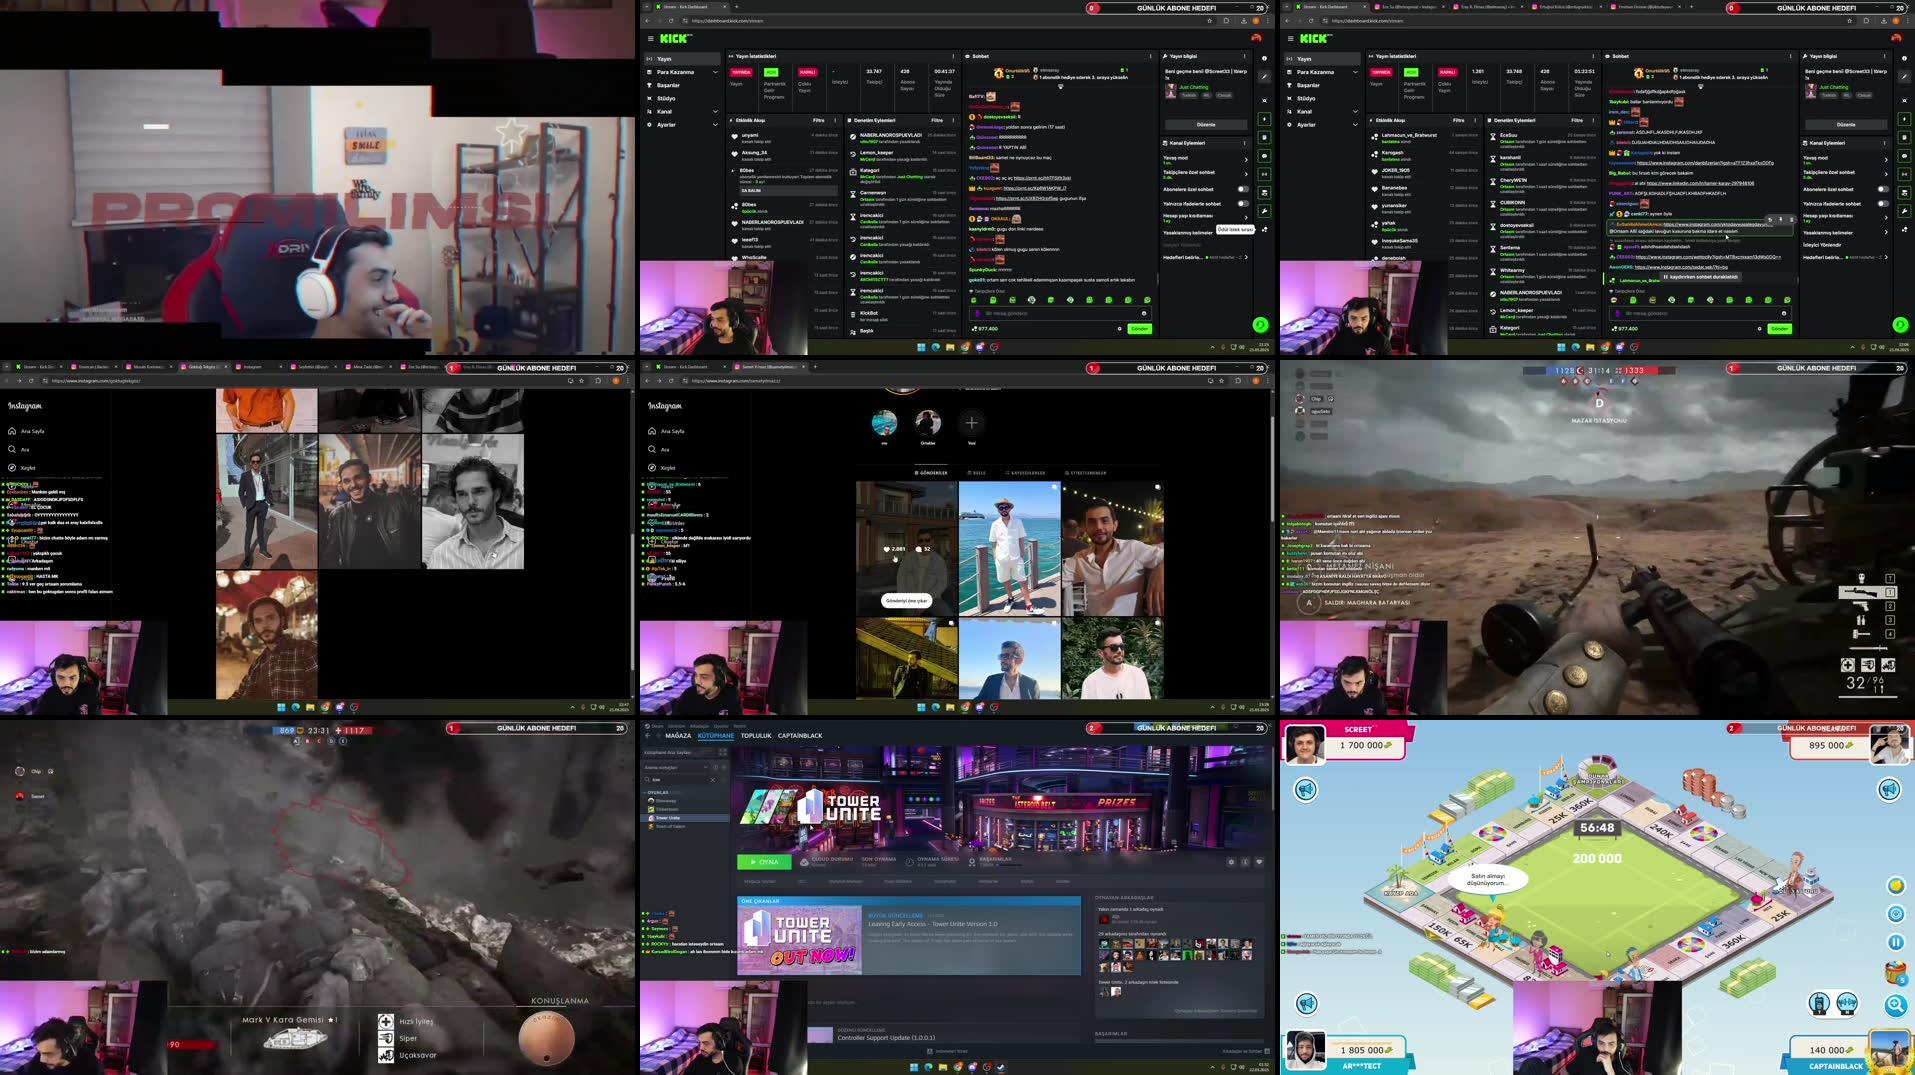The width and height of the screenshot is (1915, 1075).
Task: Open Keşfet in middle-left Instagram sidebar
Action: (22, 467)
